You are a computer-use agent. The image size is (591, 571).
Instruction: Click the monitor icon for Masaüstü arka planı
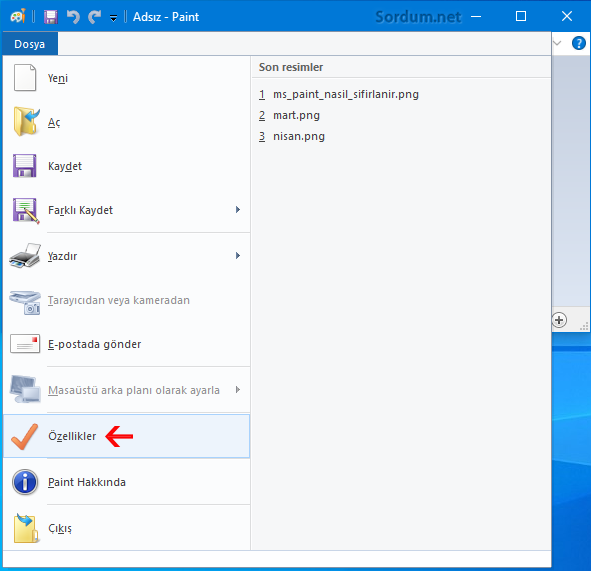point(25,389)
